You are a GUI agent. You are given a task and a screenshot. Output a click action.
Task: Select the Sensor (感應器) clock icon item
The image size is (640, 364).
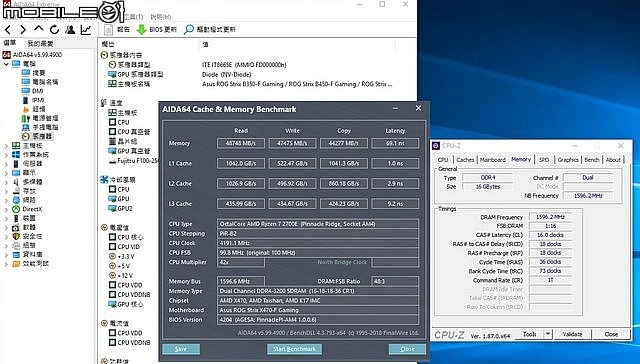click(37, 136)
